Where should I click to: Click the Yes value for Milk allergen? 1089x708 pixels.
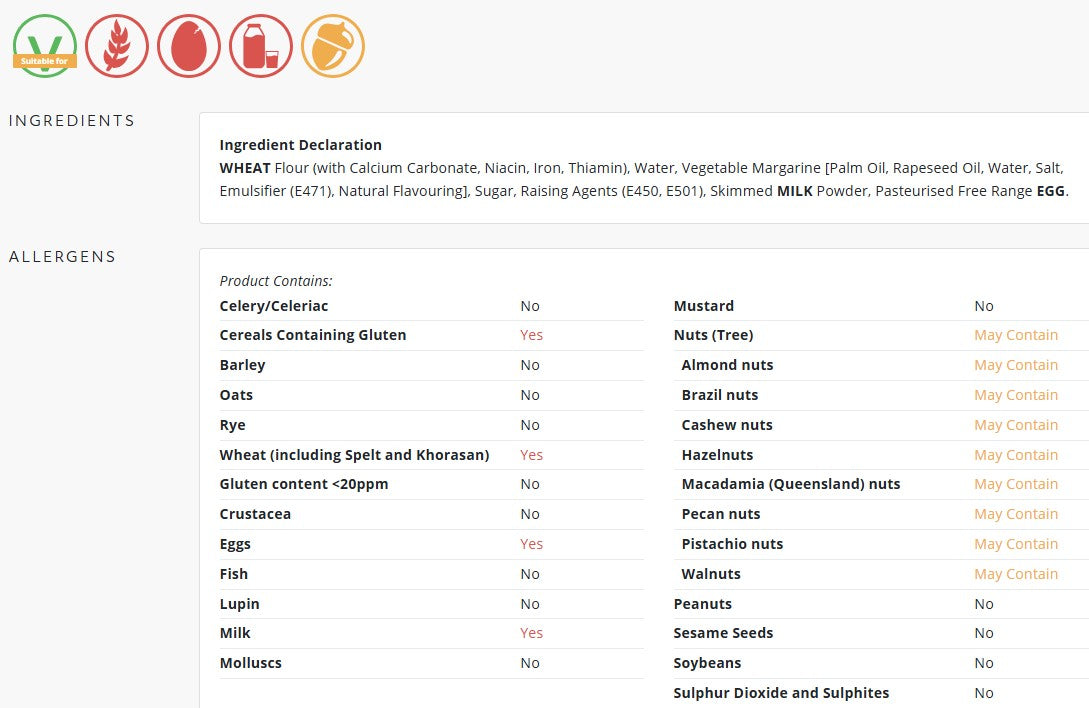531,633
